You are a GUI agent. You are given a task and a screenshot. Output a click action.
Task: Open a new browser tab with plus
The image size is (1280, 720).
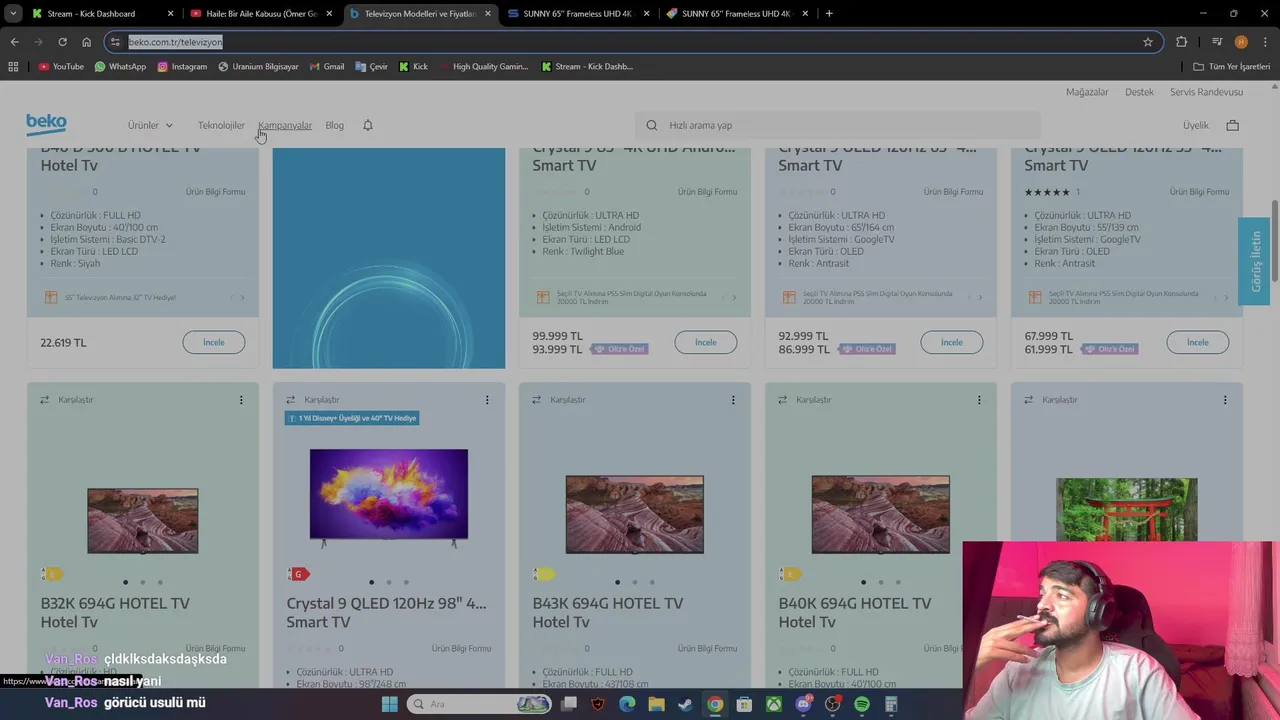(x=829, y=14)
